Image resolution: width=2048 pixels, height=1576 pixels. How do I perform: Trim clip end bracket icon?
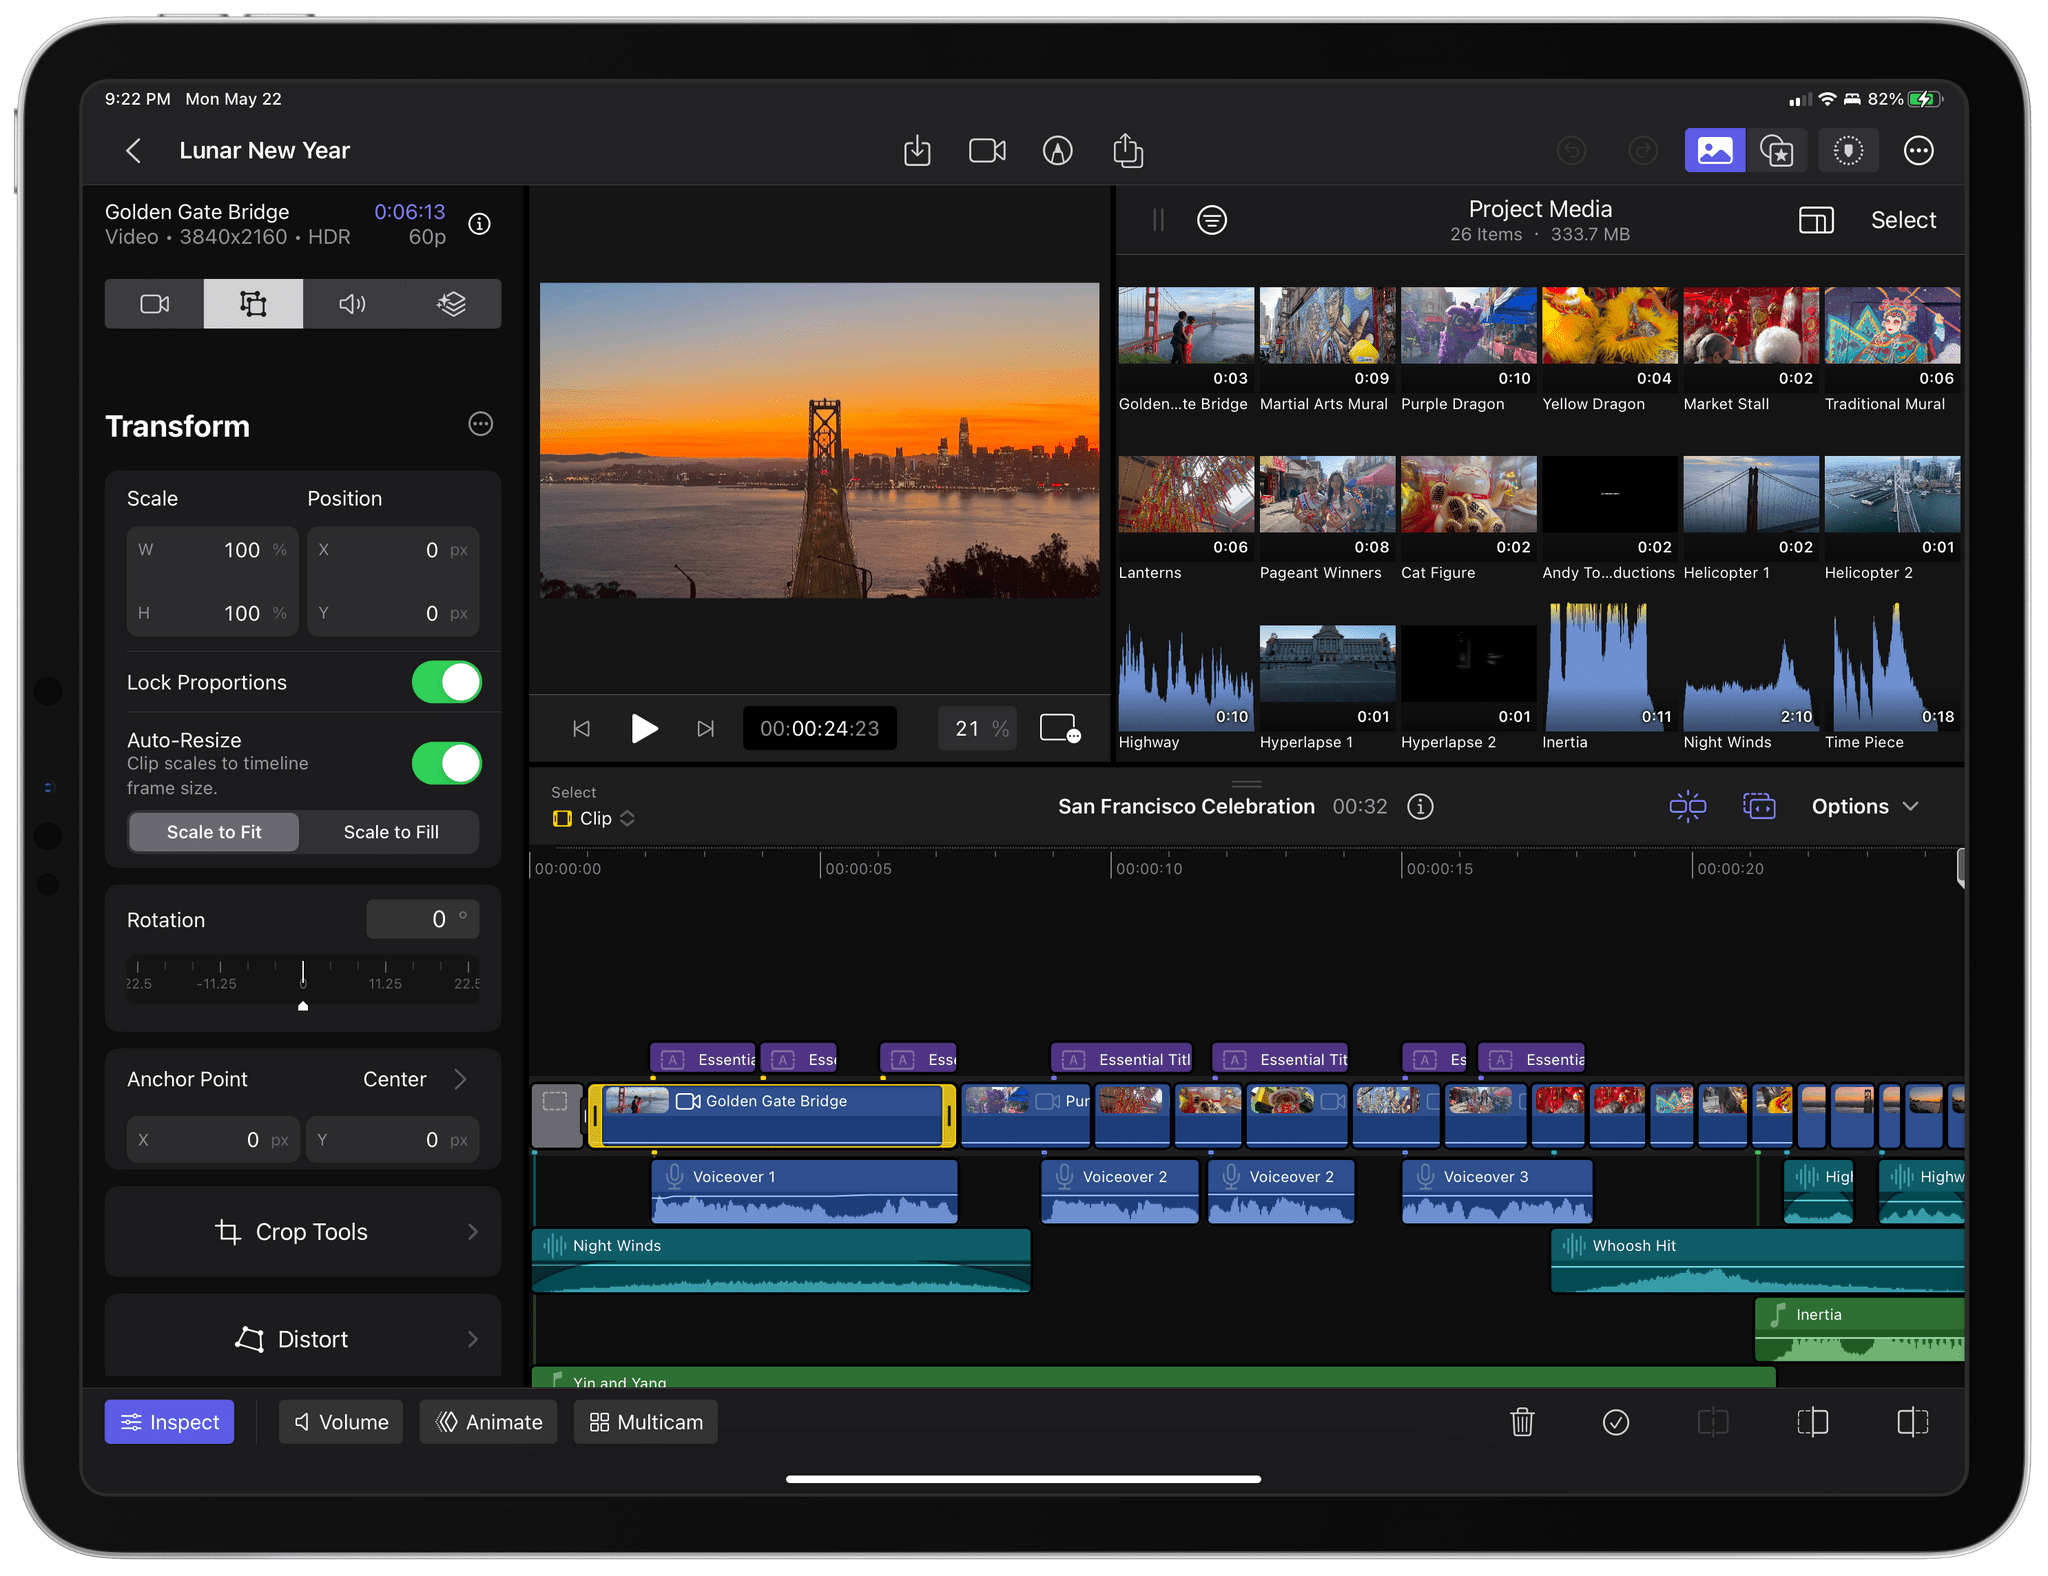[x=1912, y=1422]
